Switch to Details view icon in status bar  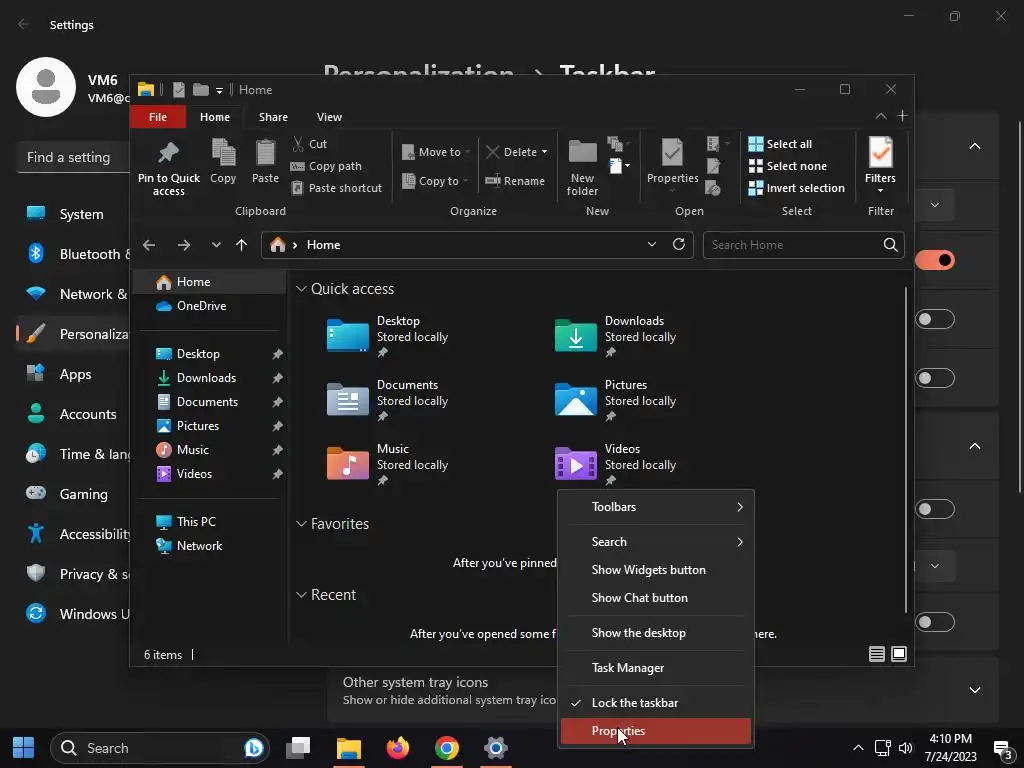[876, 654]
